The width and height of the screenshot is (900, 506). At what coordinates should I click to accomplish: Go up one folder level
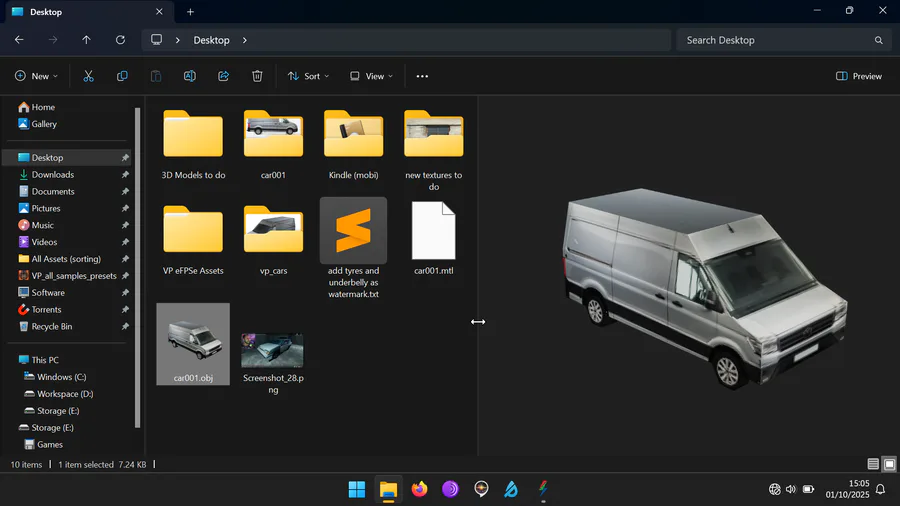86,40
